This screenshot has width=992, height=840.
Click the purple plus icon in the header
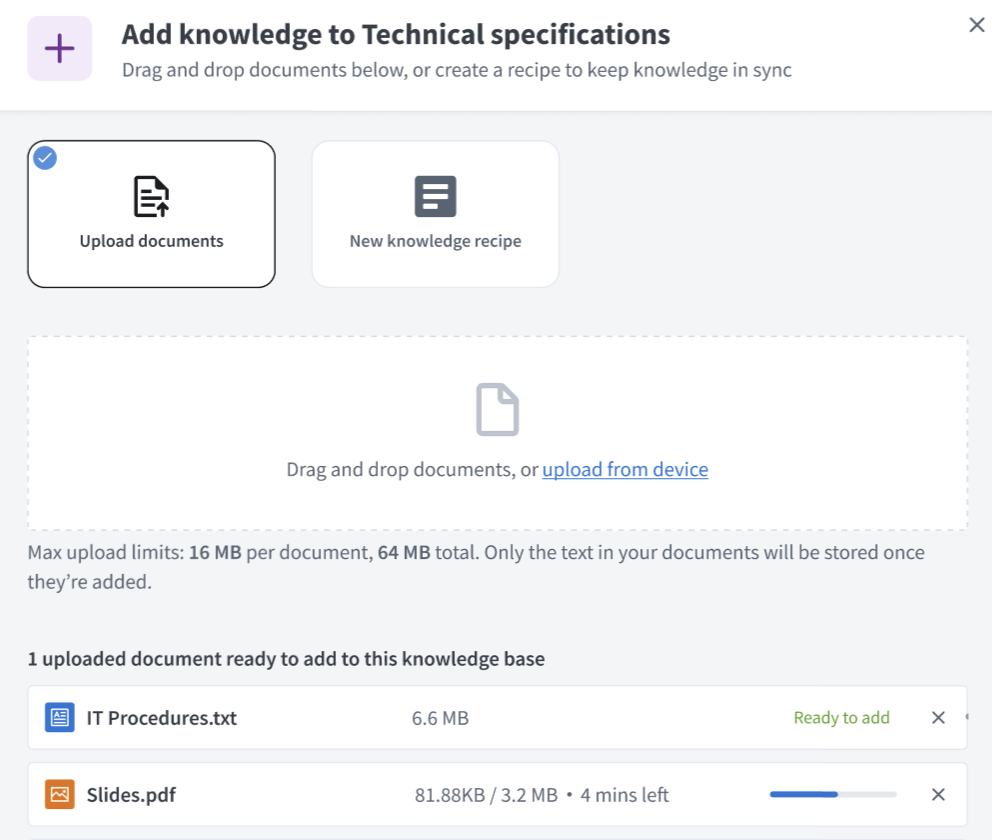click(x=57, y=48)
